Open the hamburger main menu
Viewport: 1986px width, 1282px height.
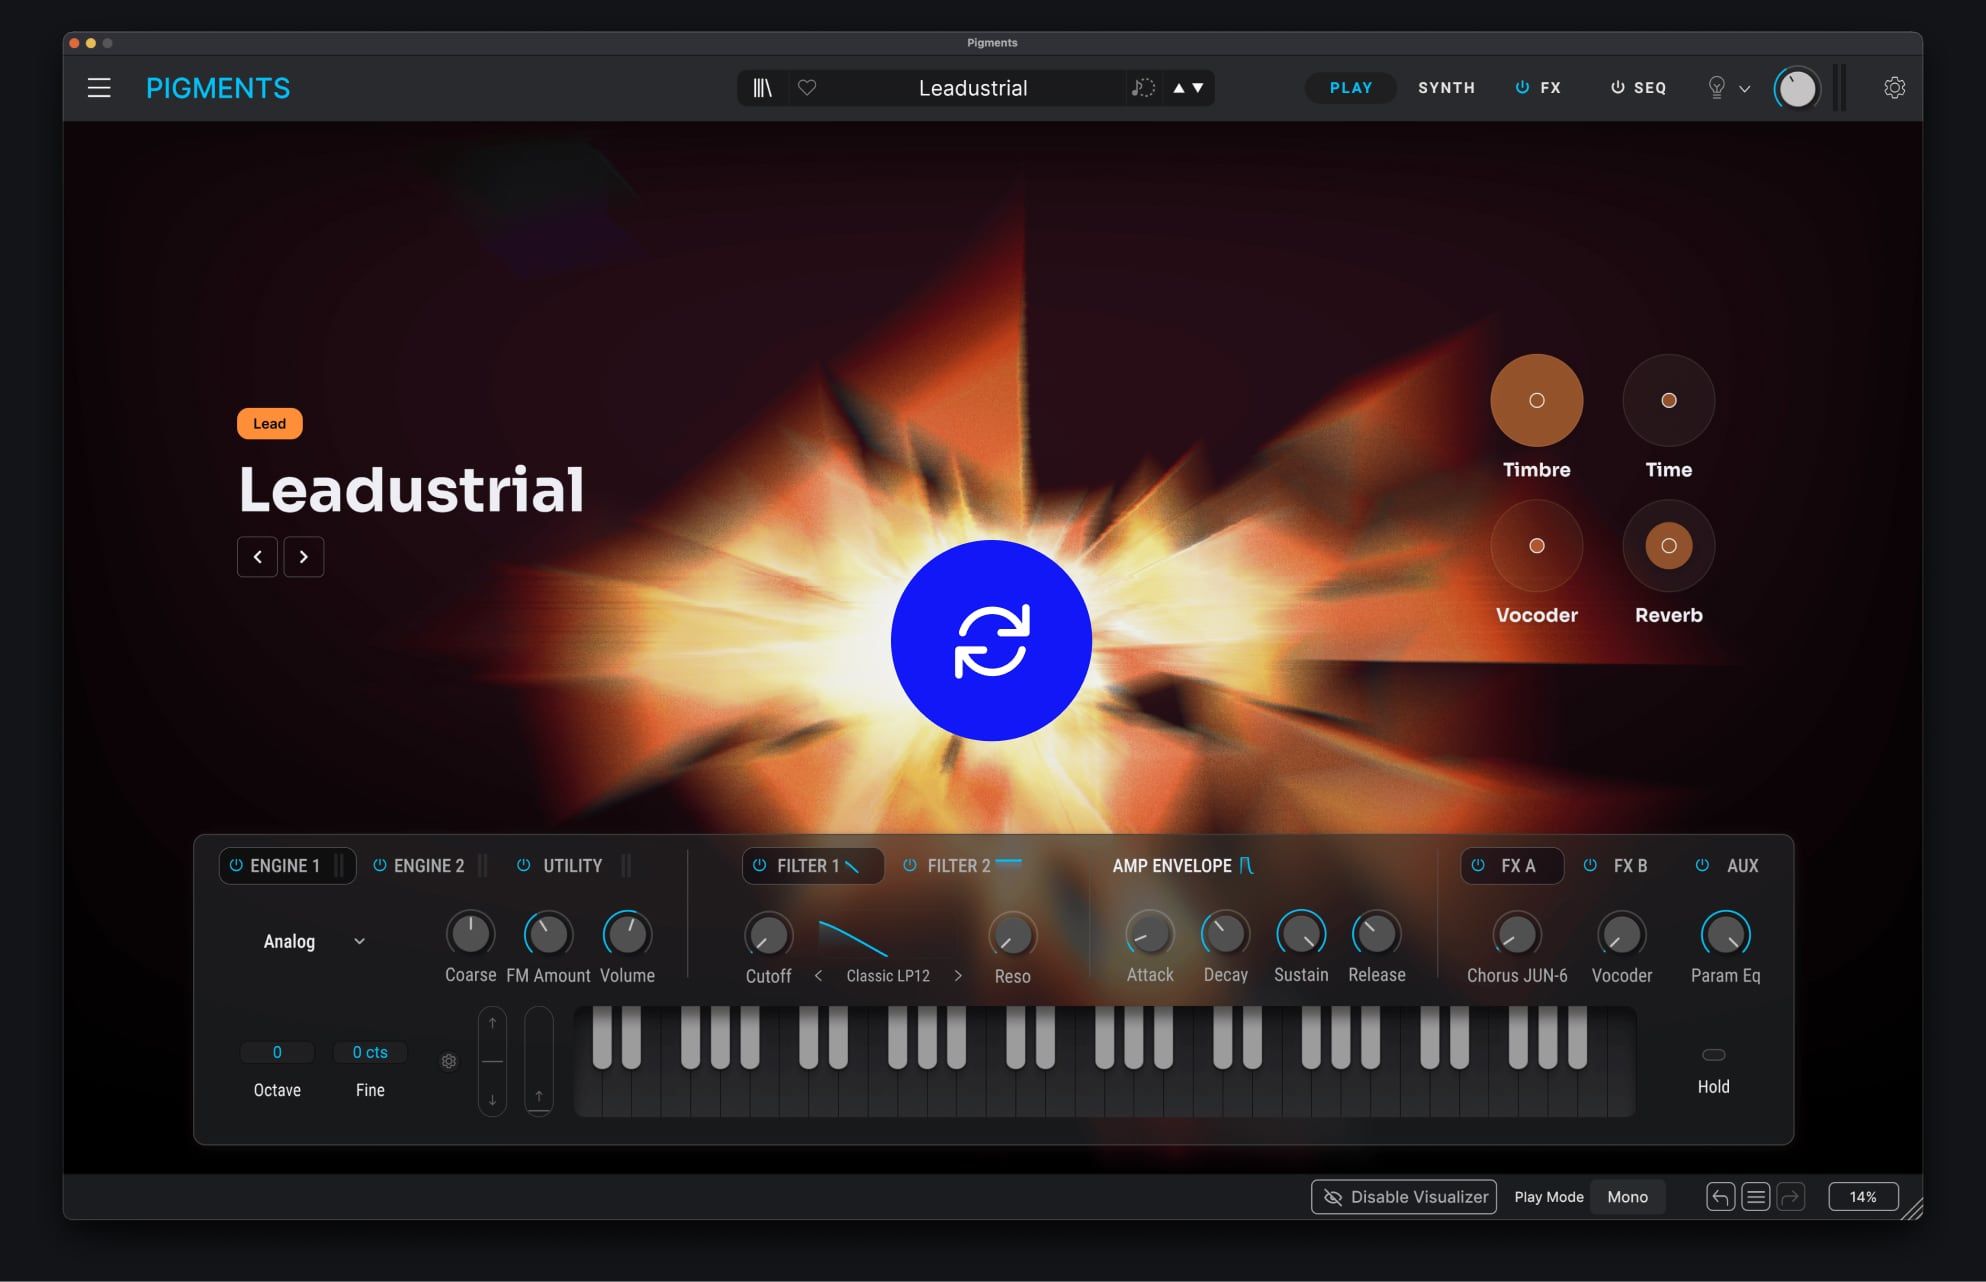[x=99, y=88]
